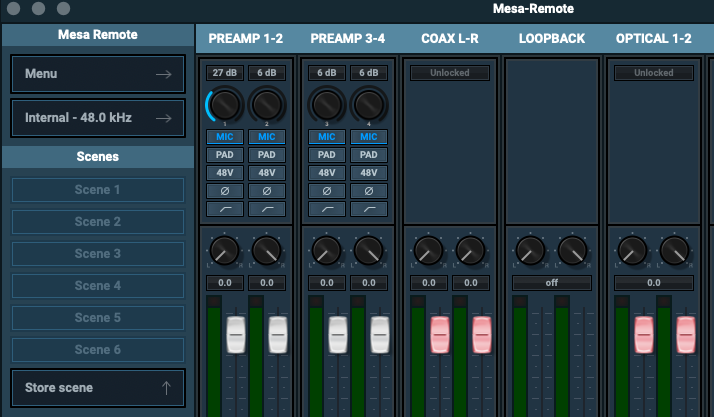Select the OPTICAL 1-2 channel header
714x417 pixels.
(653, 39)
